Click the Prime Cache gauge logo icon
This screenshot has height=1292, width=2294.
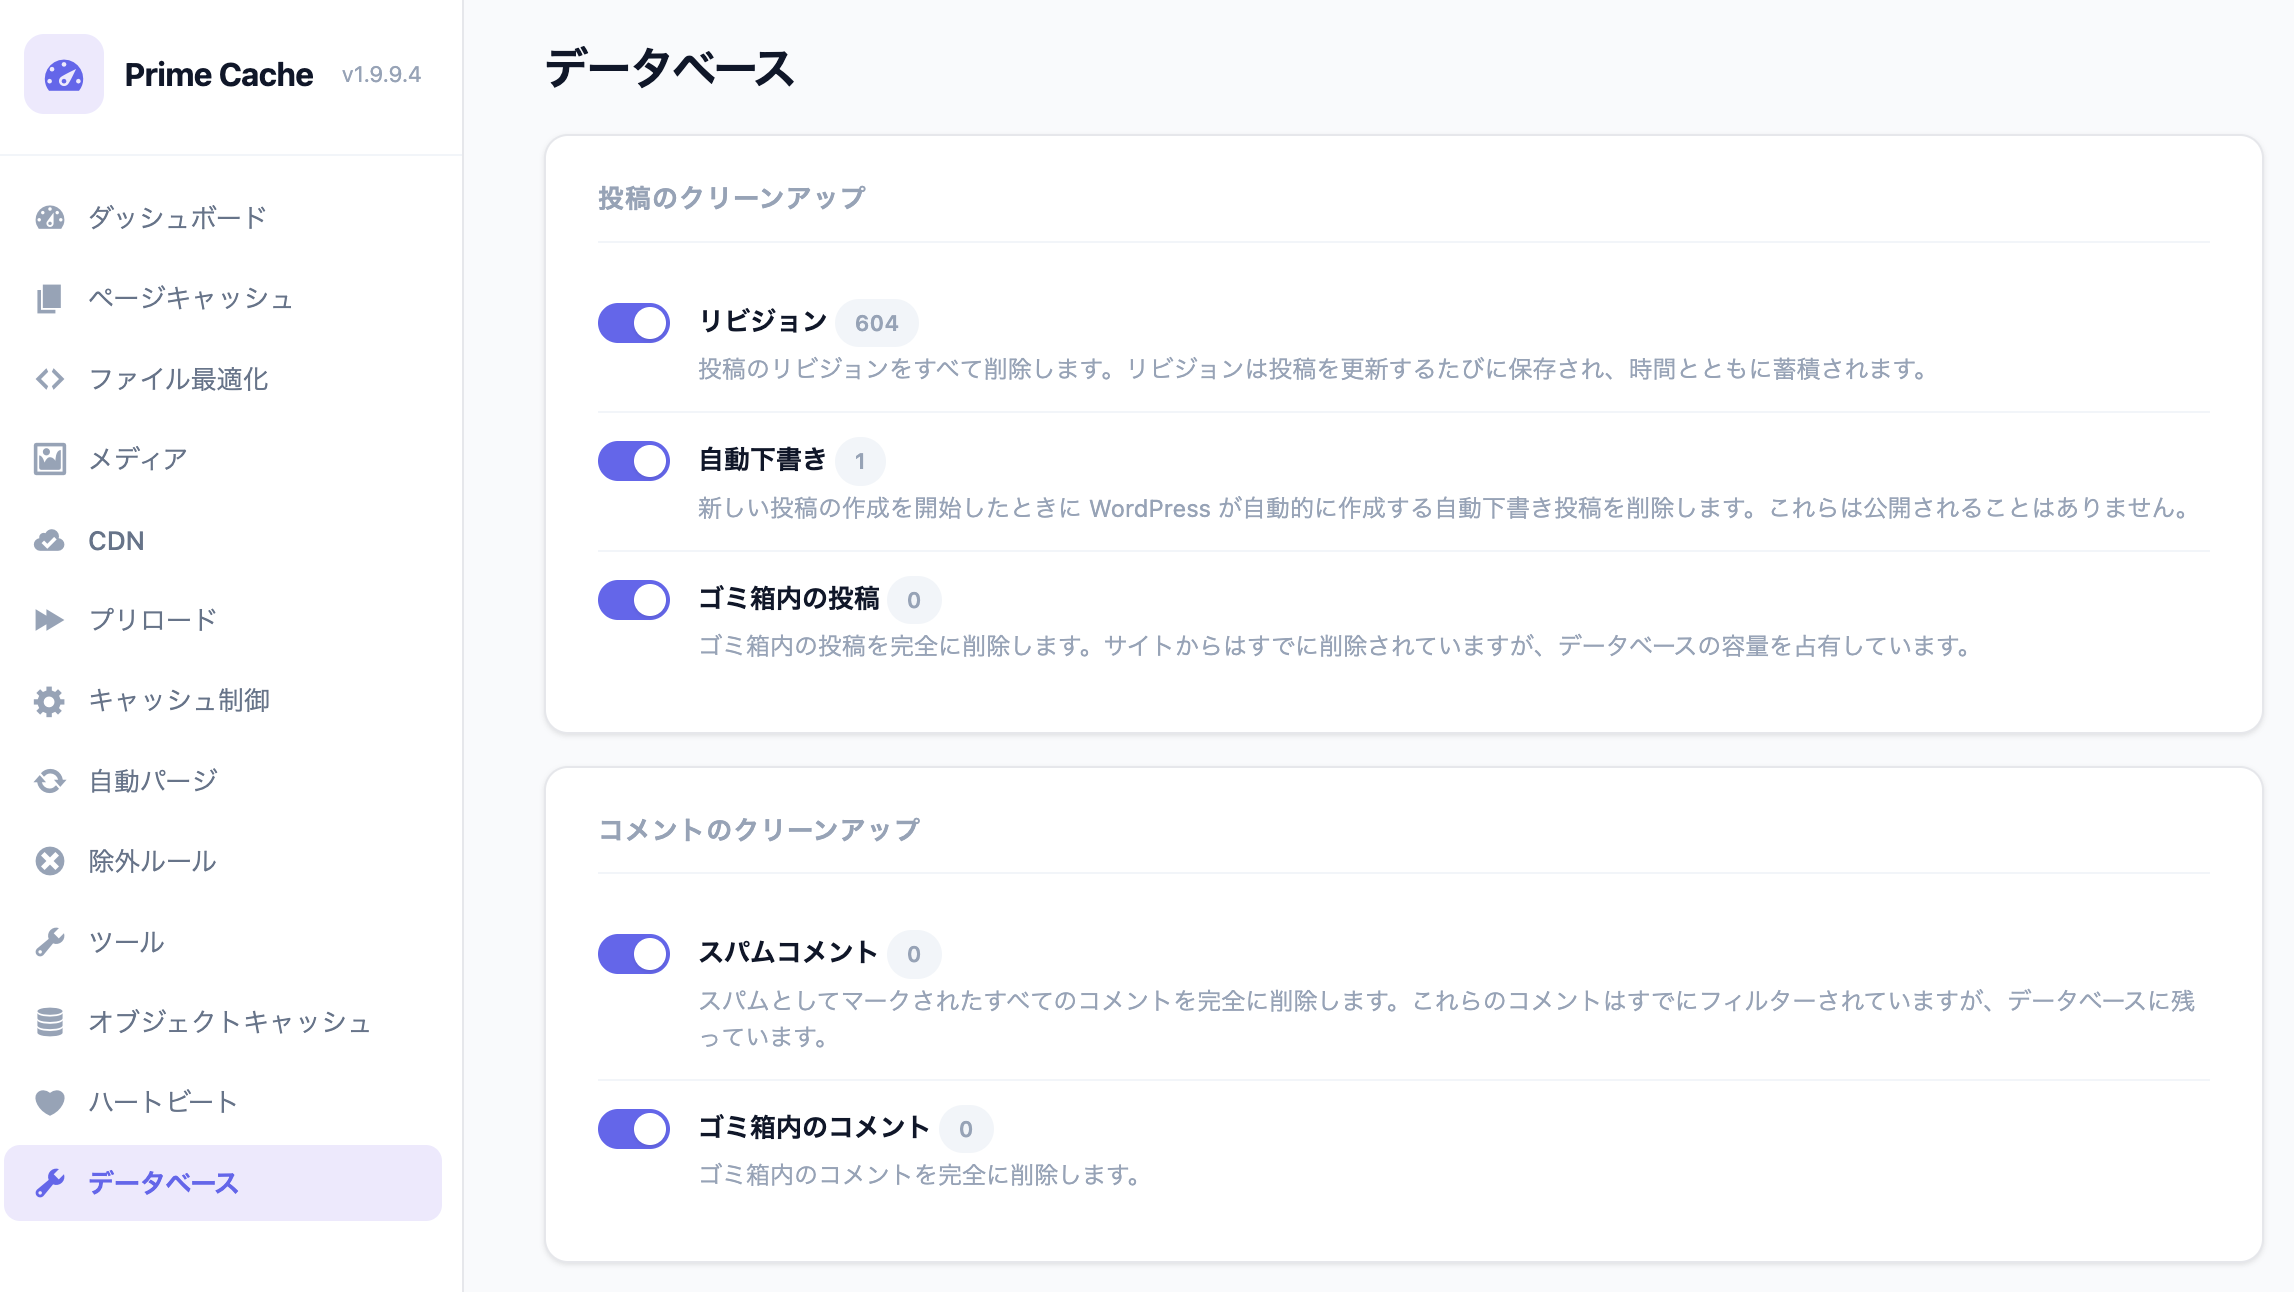pyautogui.click(x=64, y=74)
